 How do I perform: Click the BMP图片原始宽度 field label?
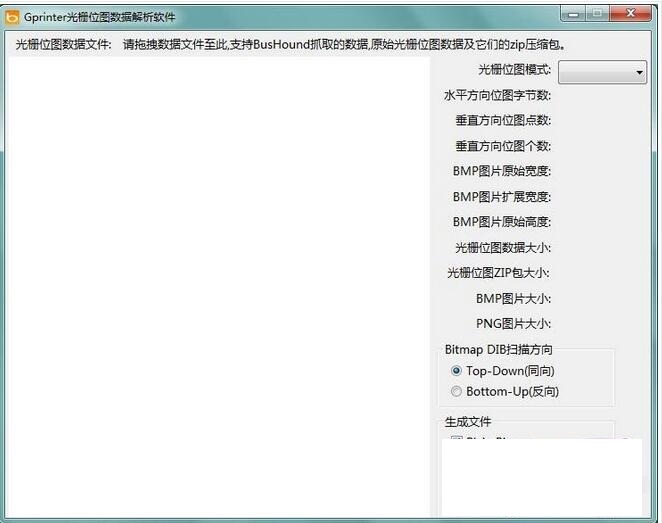coord(501,171)
